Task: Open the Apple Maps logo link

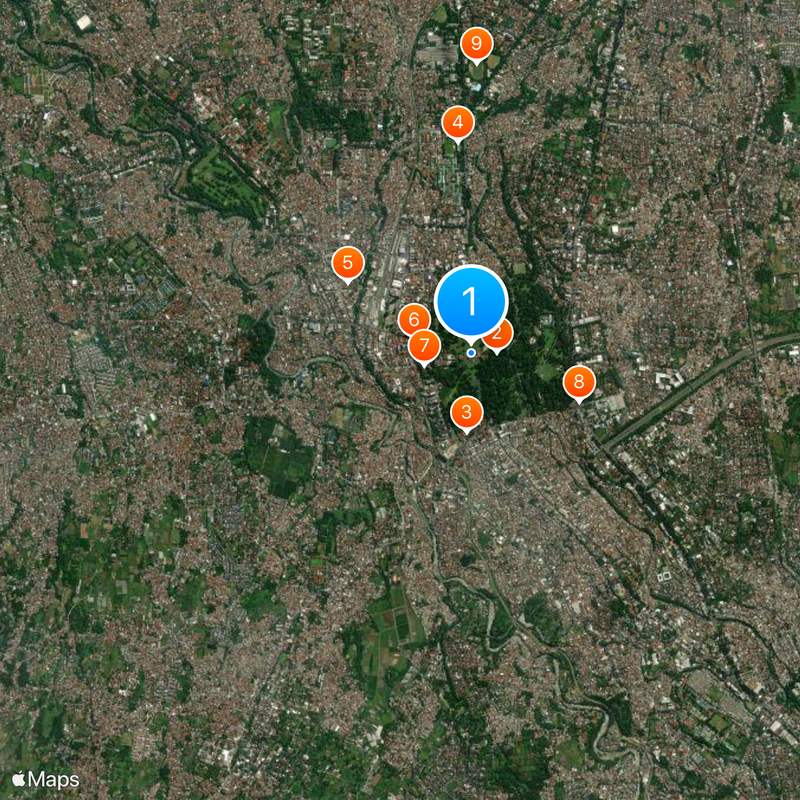Action: click(45, 779)
